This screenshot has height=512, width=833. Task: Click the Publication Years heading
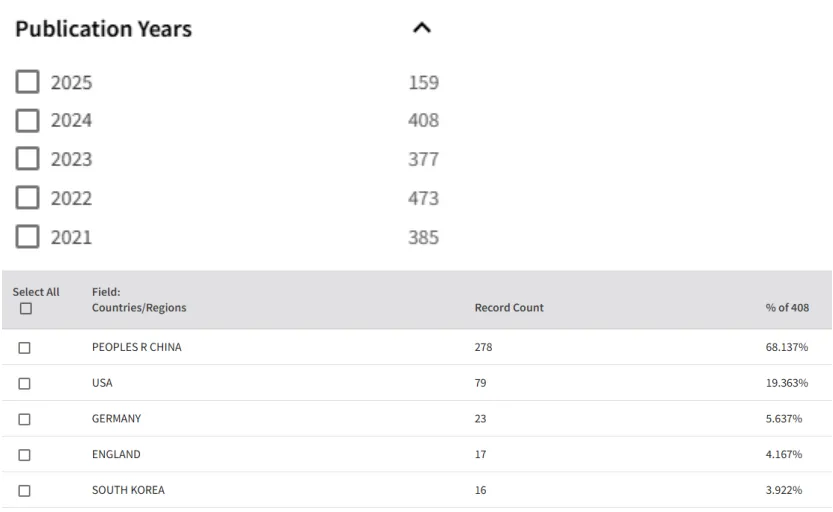click(104, 29)
